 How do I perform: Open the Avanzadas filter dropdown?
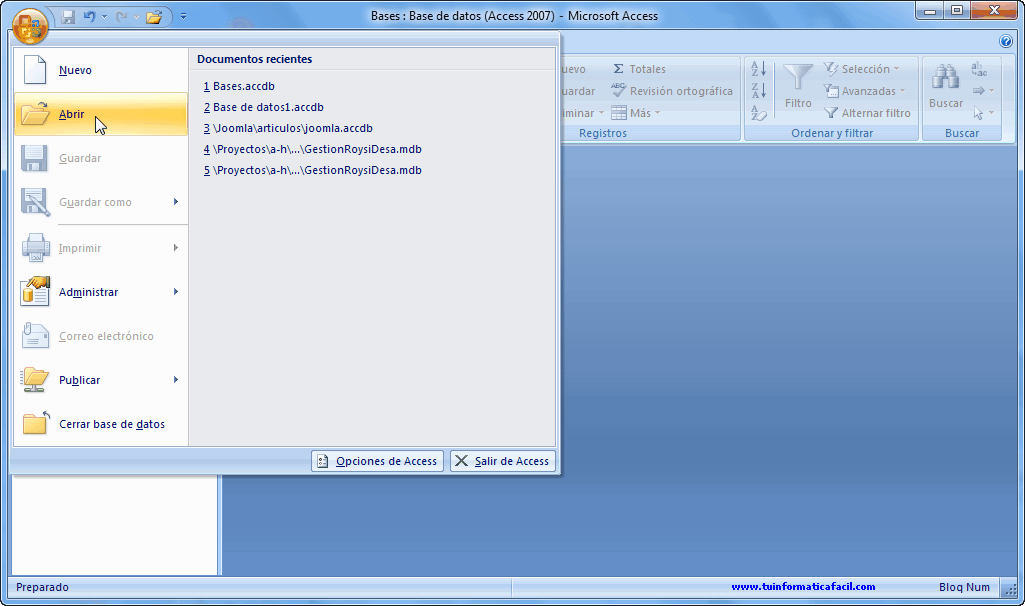click(865, 91)
